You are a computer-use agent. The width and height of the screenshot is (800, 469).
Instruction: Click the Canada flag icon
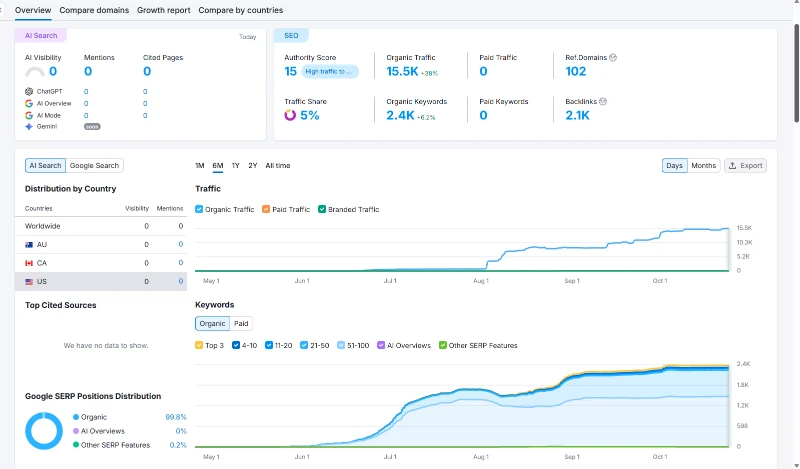click(x=29, y=263)
